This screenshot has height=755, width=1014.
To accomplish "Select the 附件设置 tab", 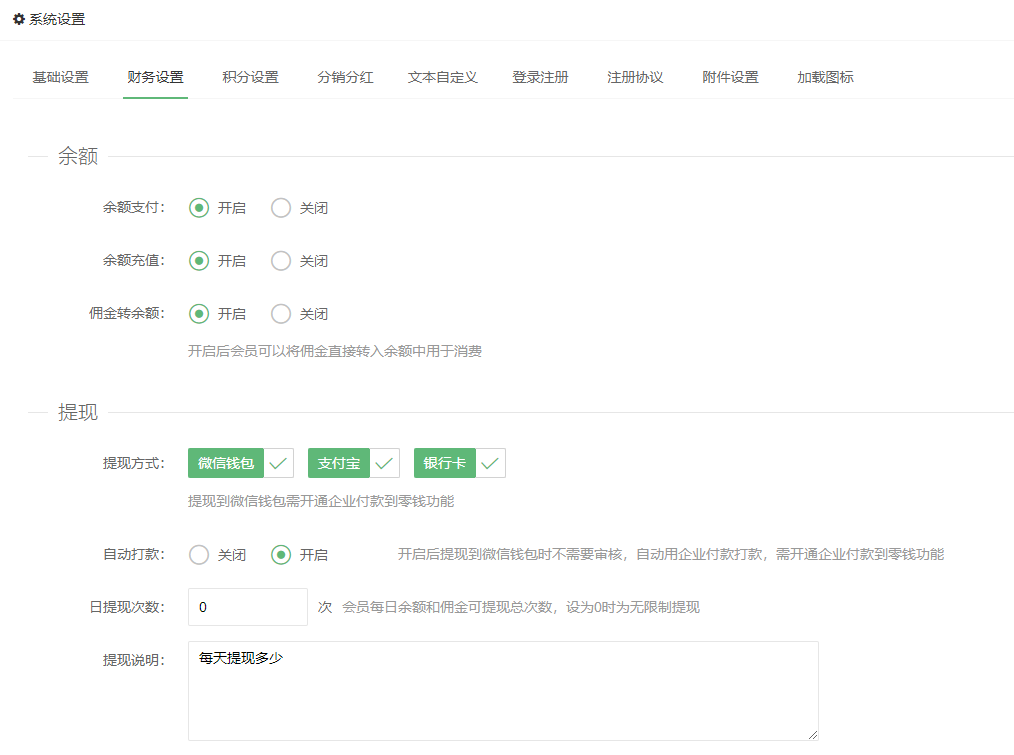I will [730, 77].
